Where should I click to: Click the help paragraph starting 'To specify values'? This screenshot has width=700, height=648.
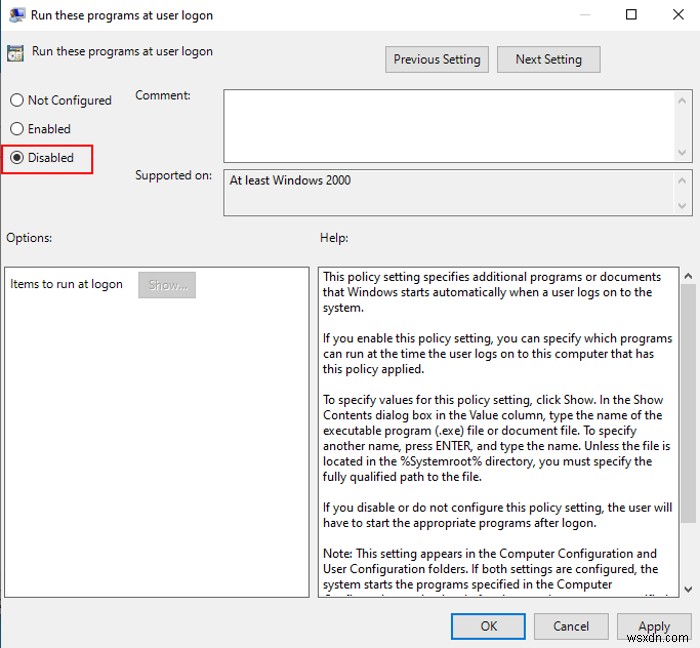(496, 439)
